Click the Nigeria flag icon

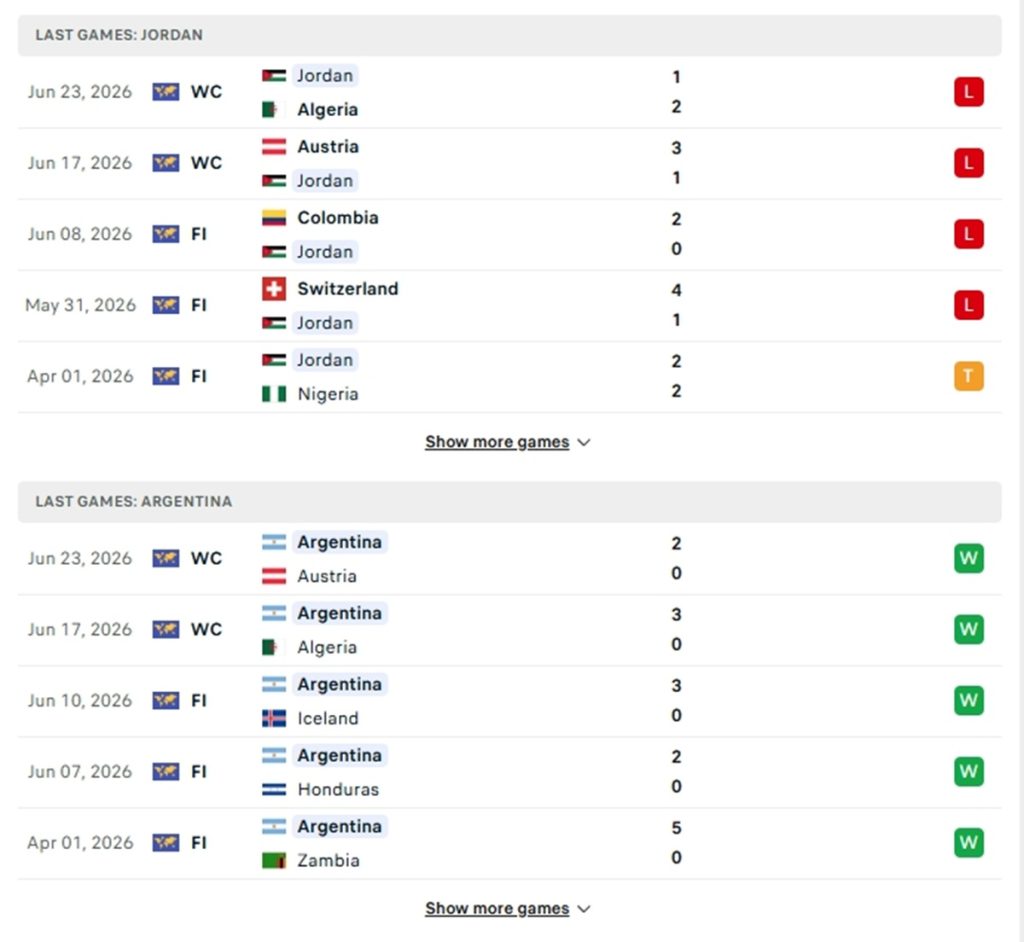[x=274, y=394]
